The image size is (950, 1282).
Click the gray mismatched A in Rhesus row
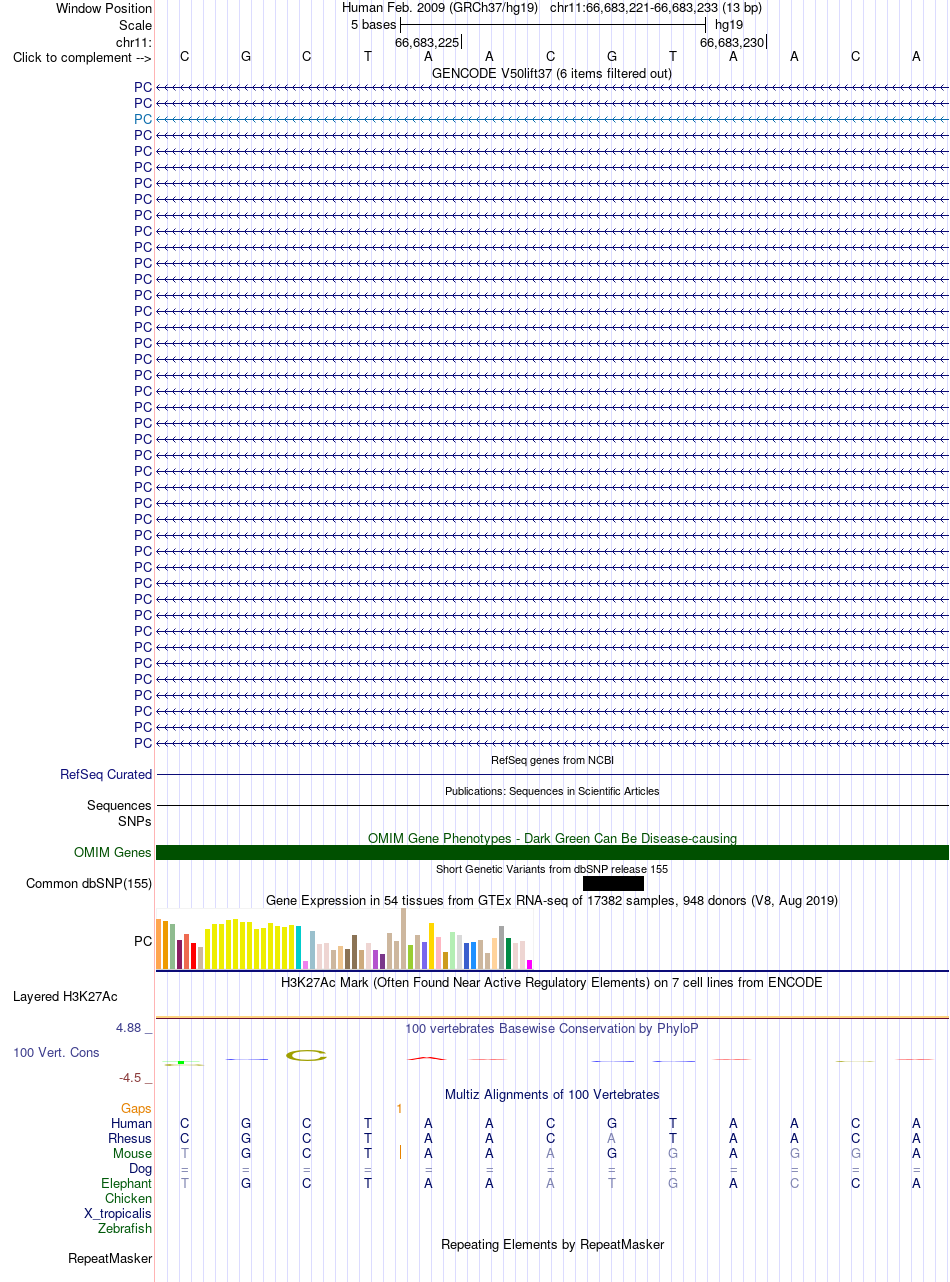coord(611,1138)
